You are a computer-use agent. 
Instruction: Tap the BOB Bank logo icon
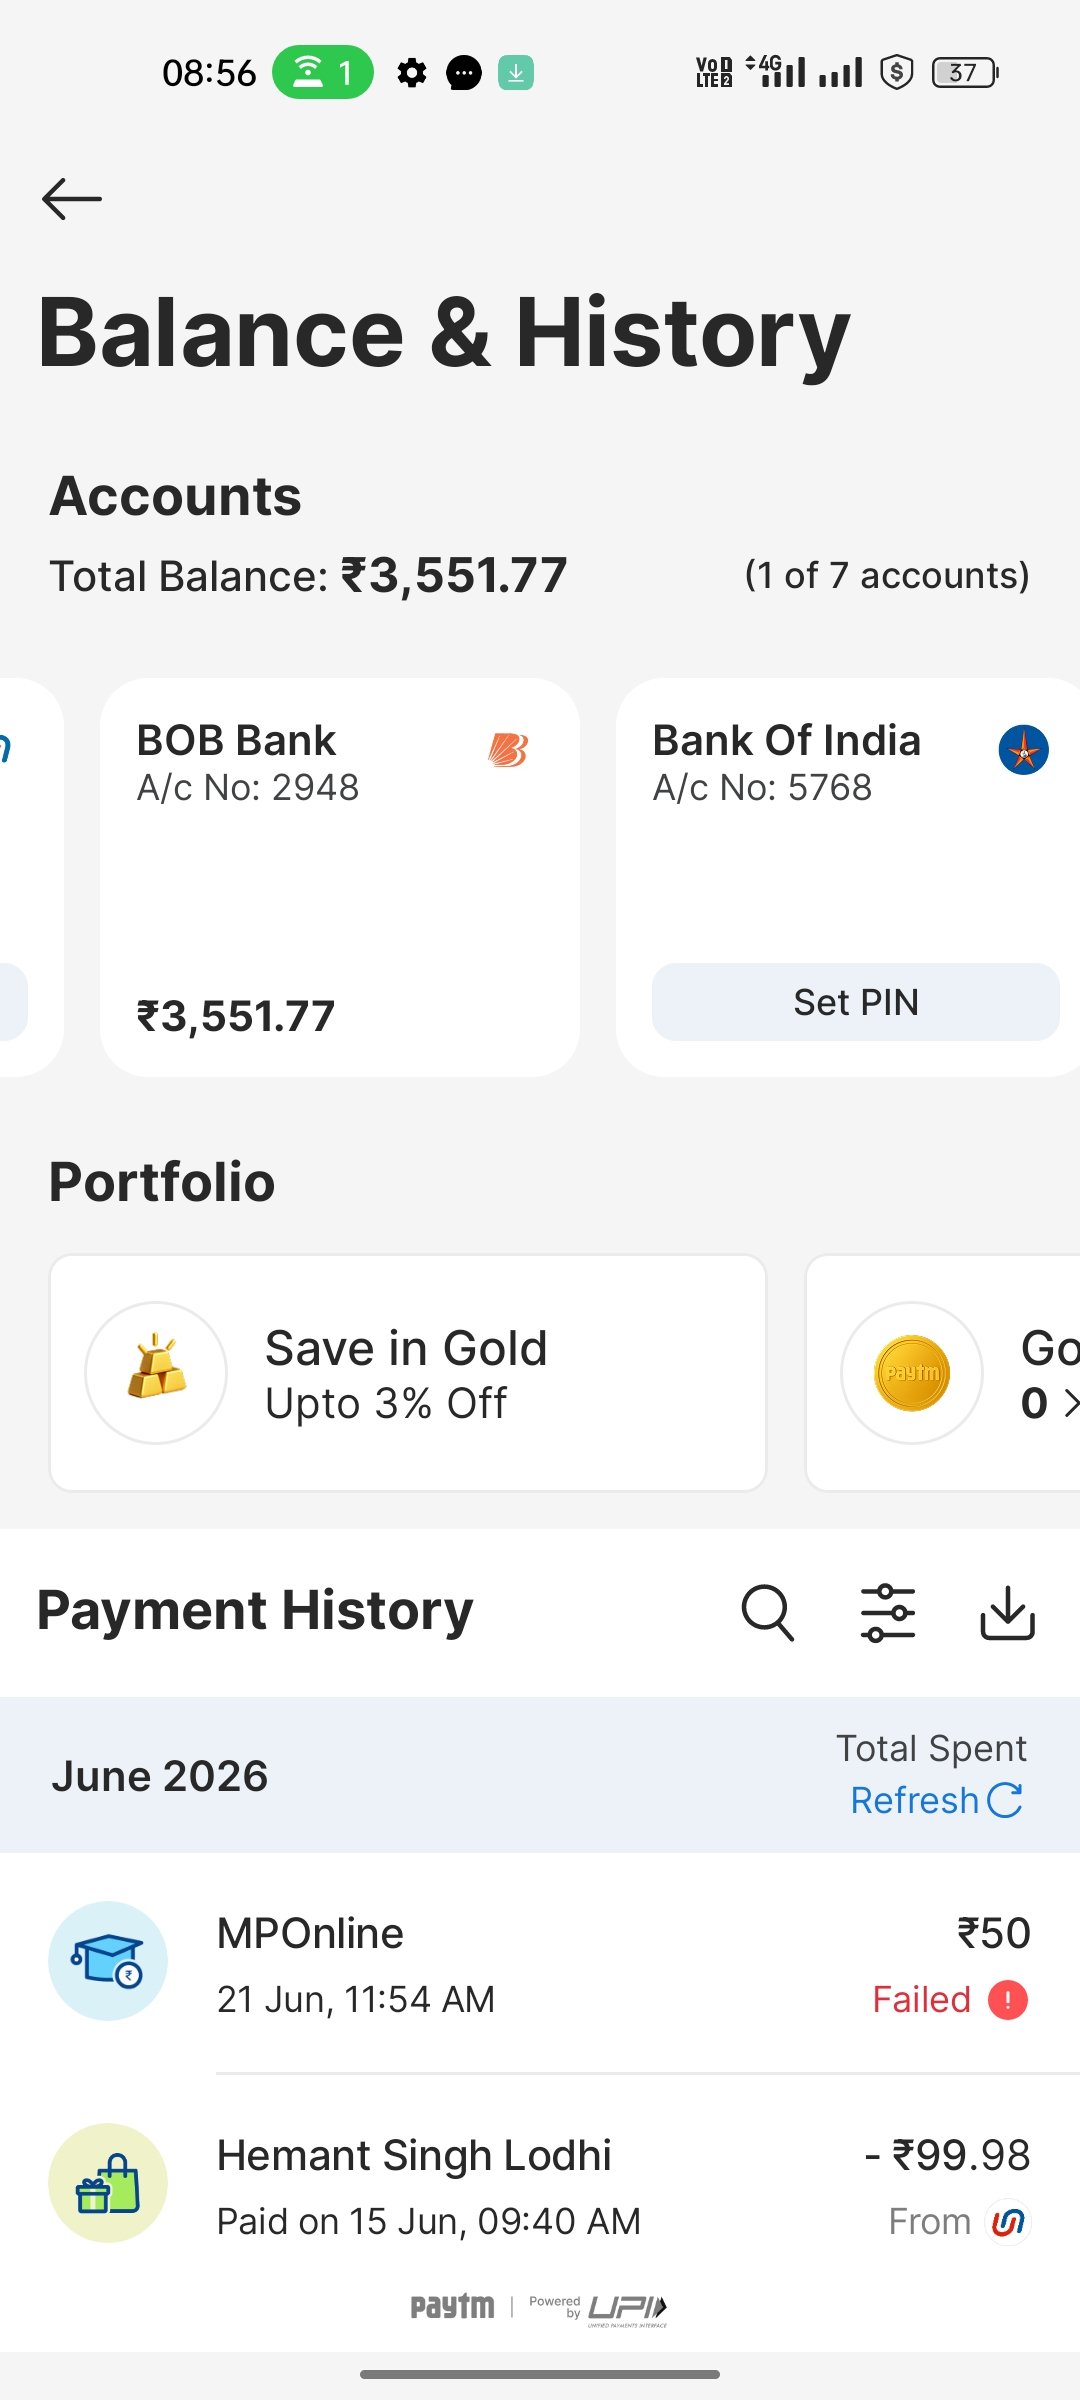tap(508, 749)
